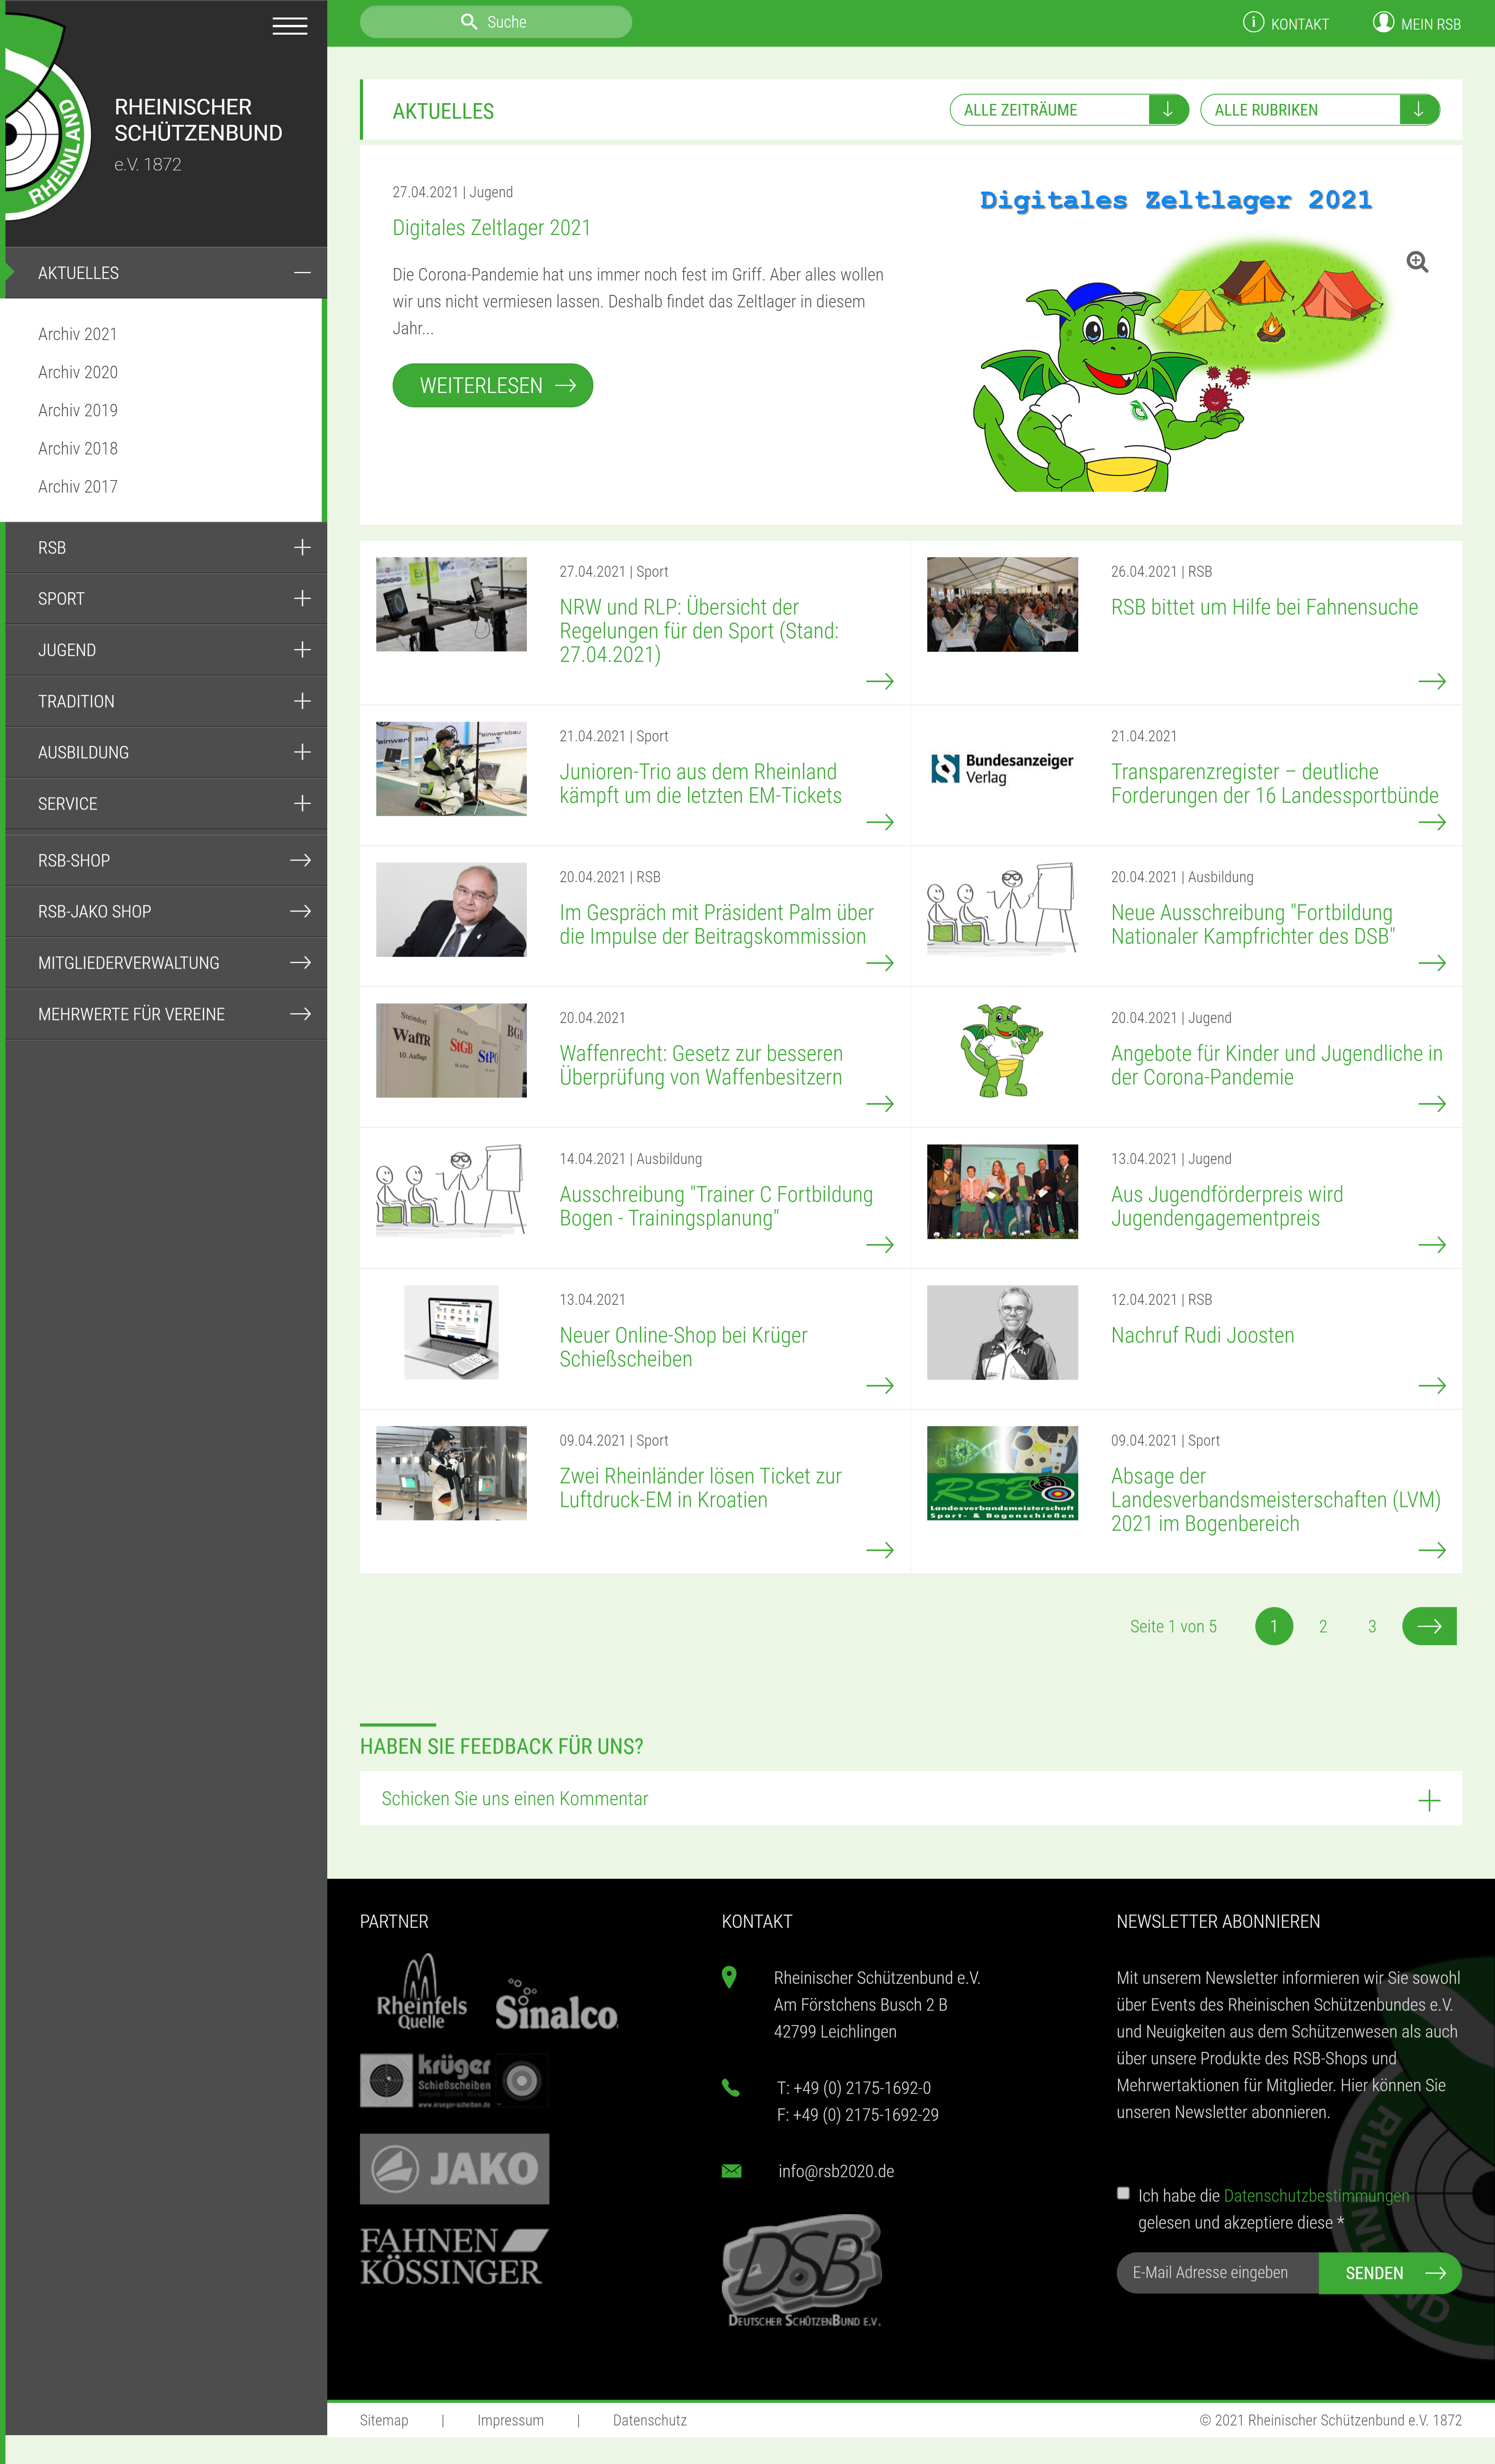
Task: Tick the Datenschutzbestimmungen acceptance checkbox
Action: pyautogui.click(x=1123, y=2193)
